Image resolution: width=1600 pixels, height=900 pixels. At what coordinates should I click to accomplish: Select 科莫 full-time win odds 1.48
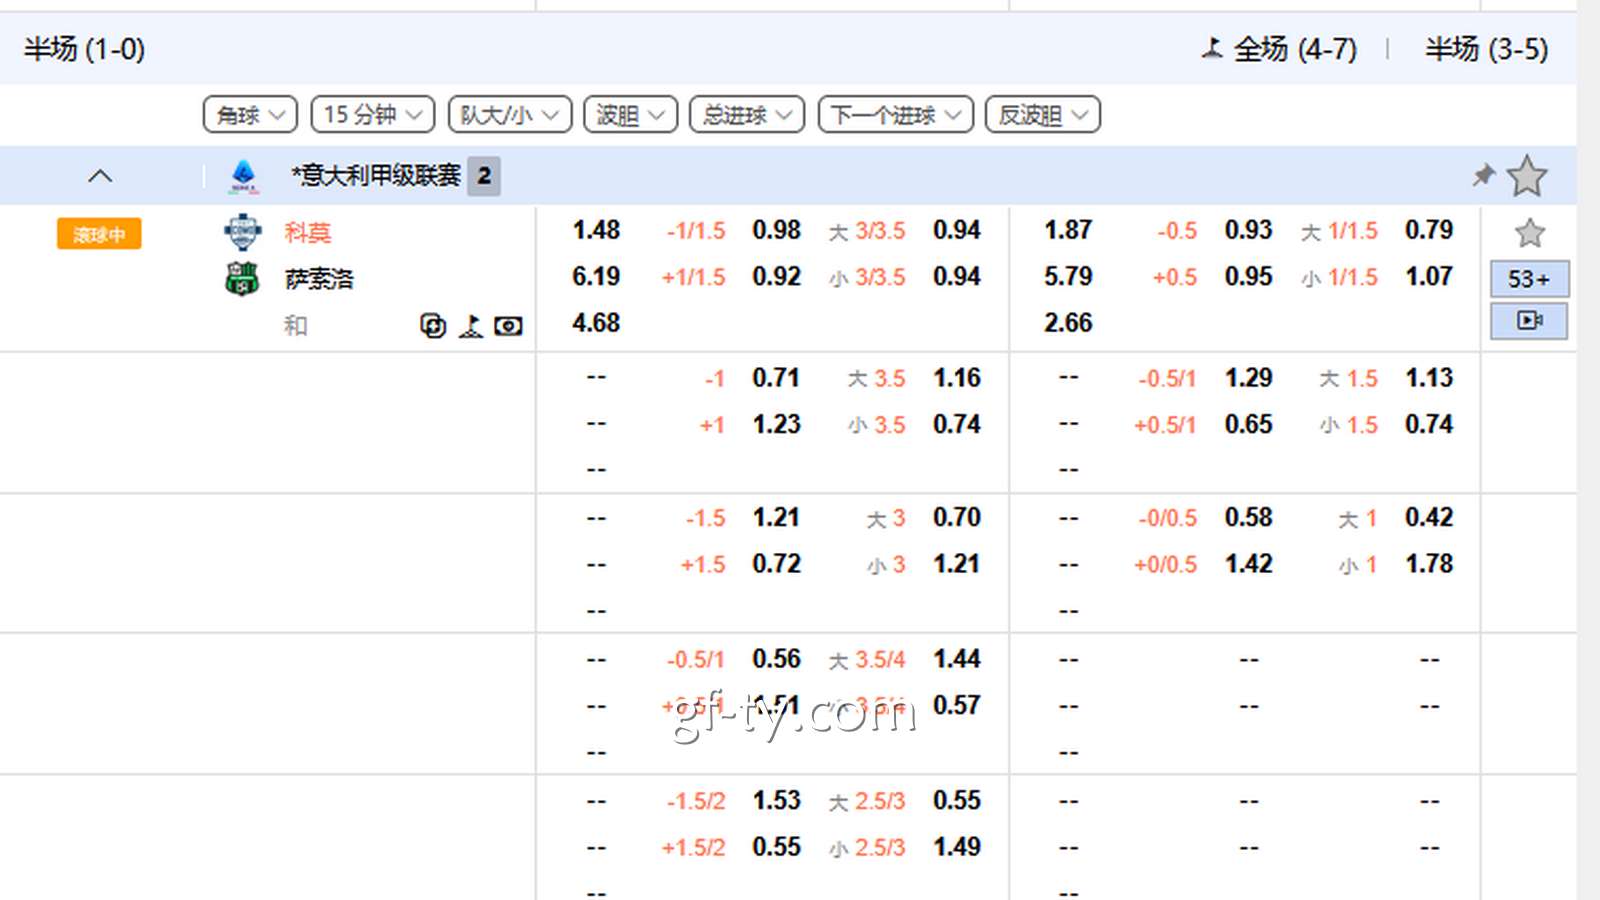pyautogui.click(x=596, y=230)
